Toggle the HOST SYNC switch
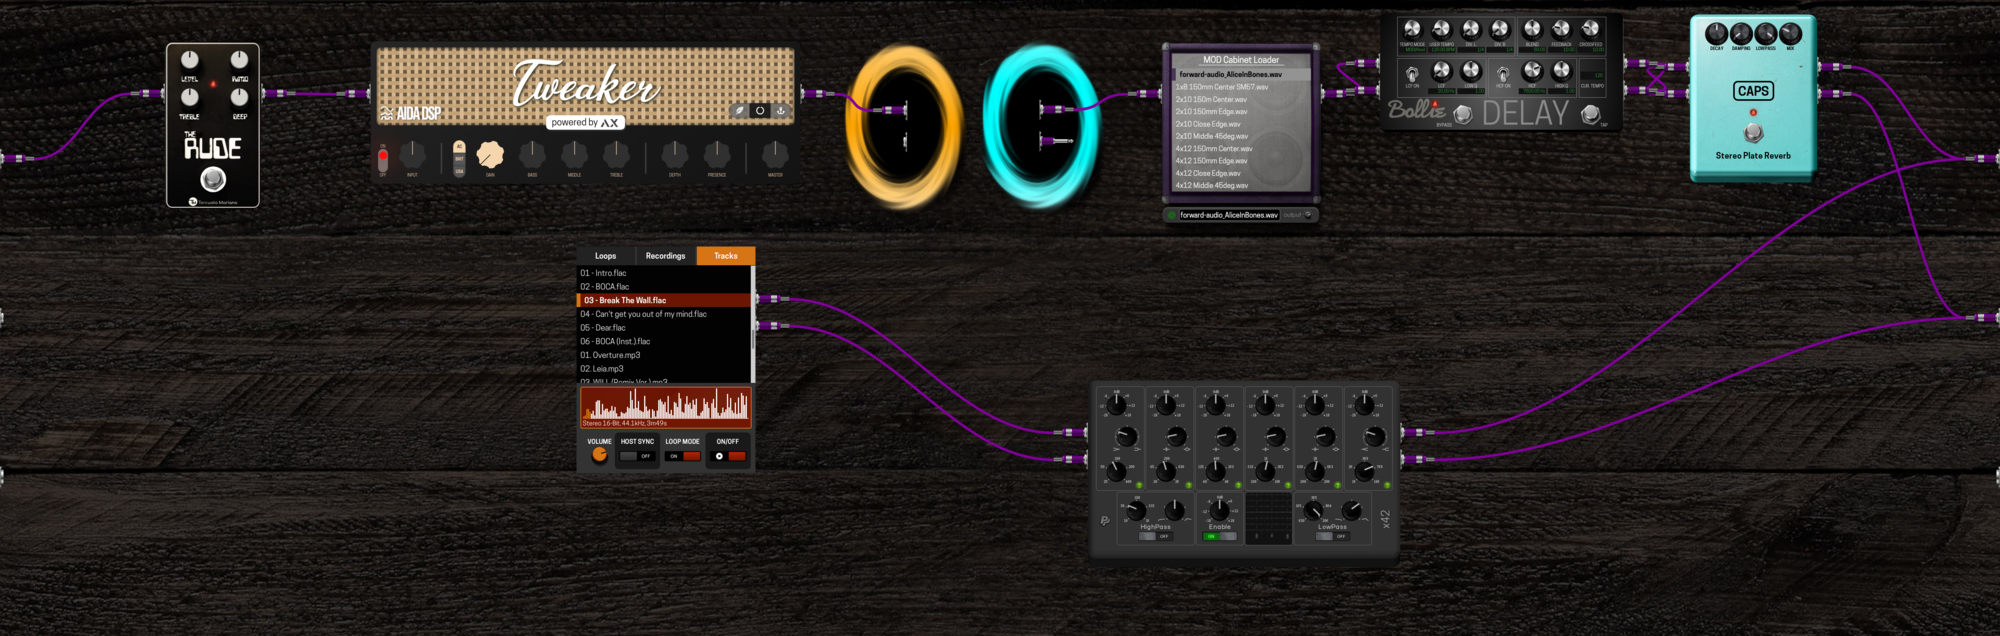The height and width of the screenshot is (636, 2000). click(637, 456)
